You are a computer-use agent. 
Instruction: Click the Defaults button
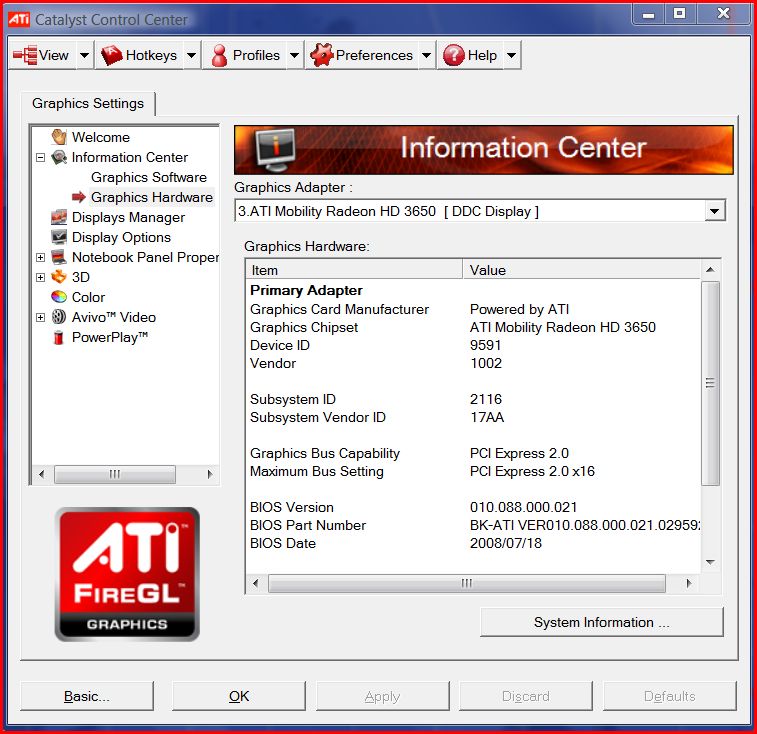click(x=670, y=696)
